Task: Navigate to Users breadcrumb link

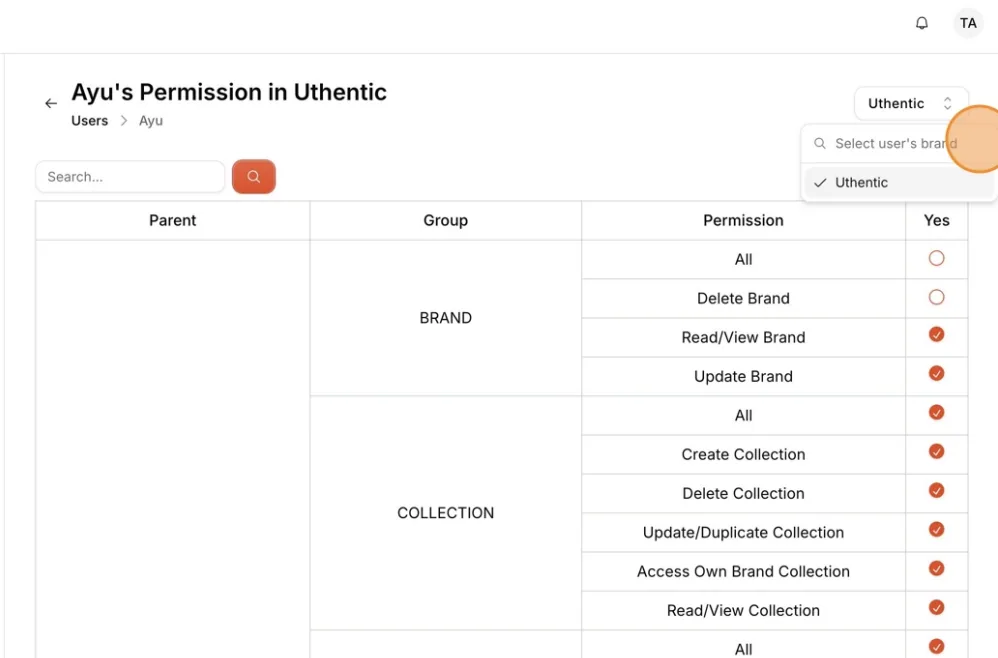Action: [x=90, y=121]
